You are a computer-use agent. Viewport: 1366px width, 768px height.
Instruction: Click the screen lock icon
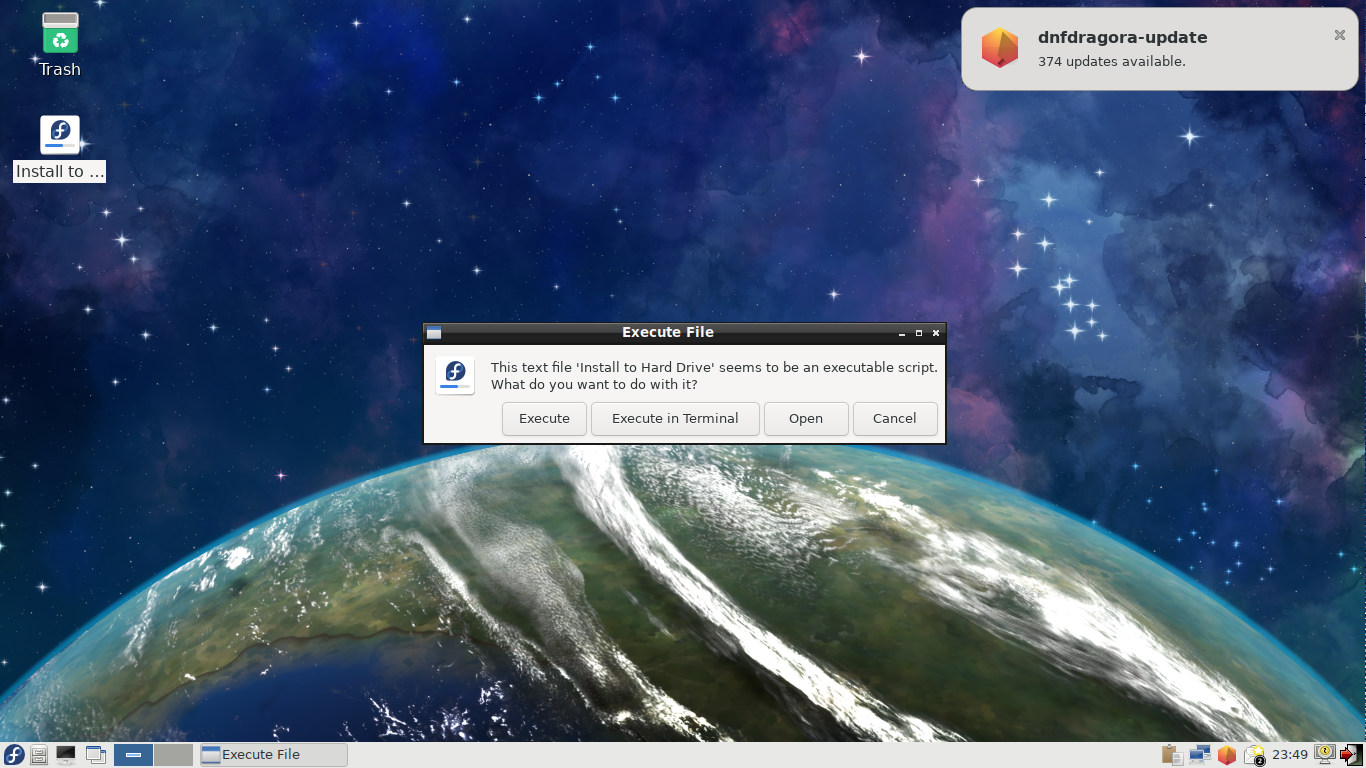(1325, 755)
